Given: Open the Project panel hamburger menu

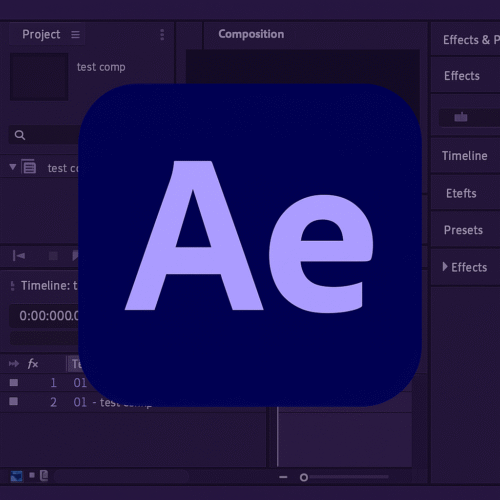Looking at the screenshot, I should [x=75, y=34].
